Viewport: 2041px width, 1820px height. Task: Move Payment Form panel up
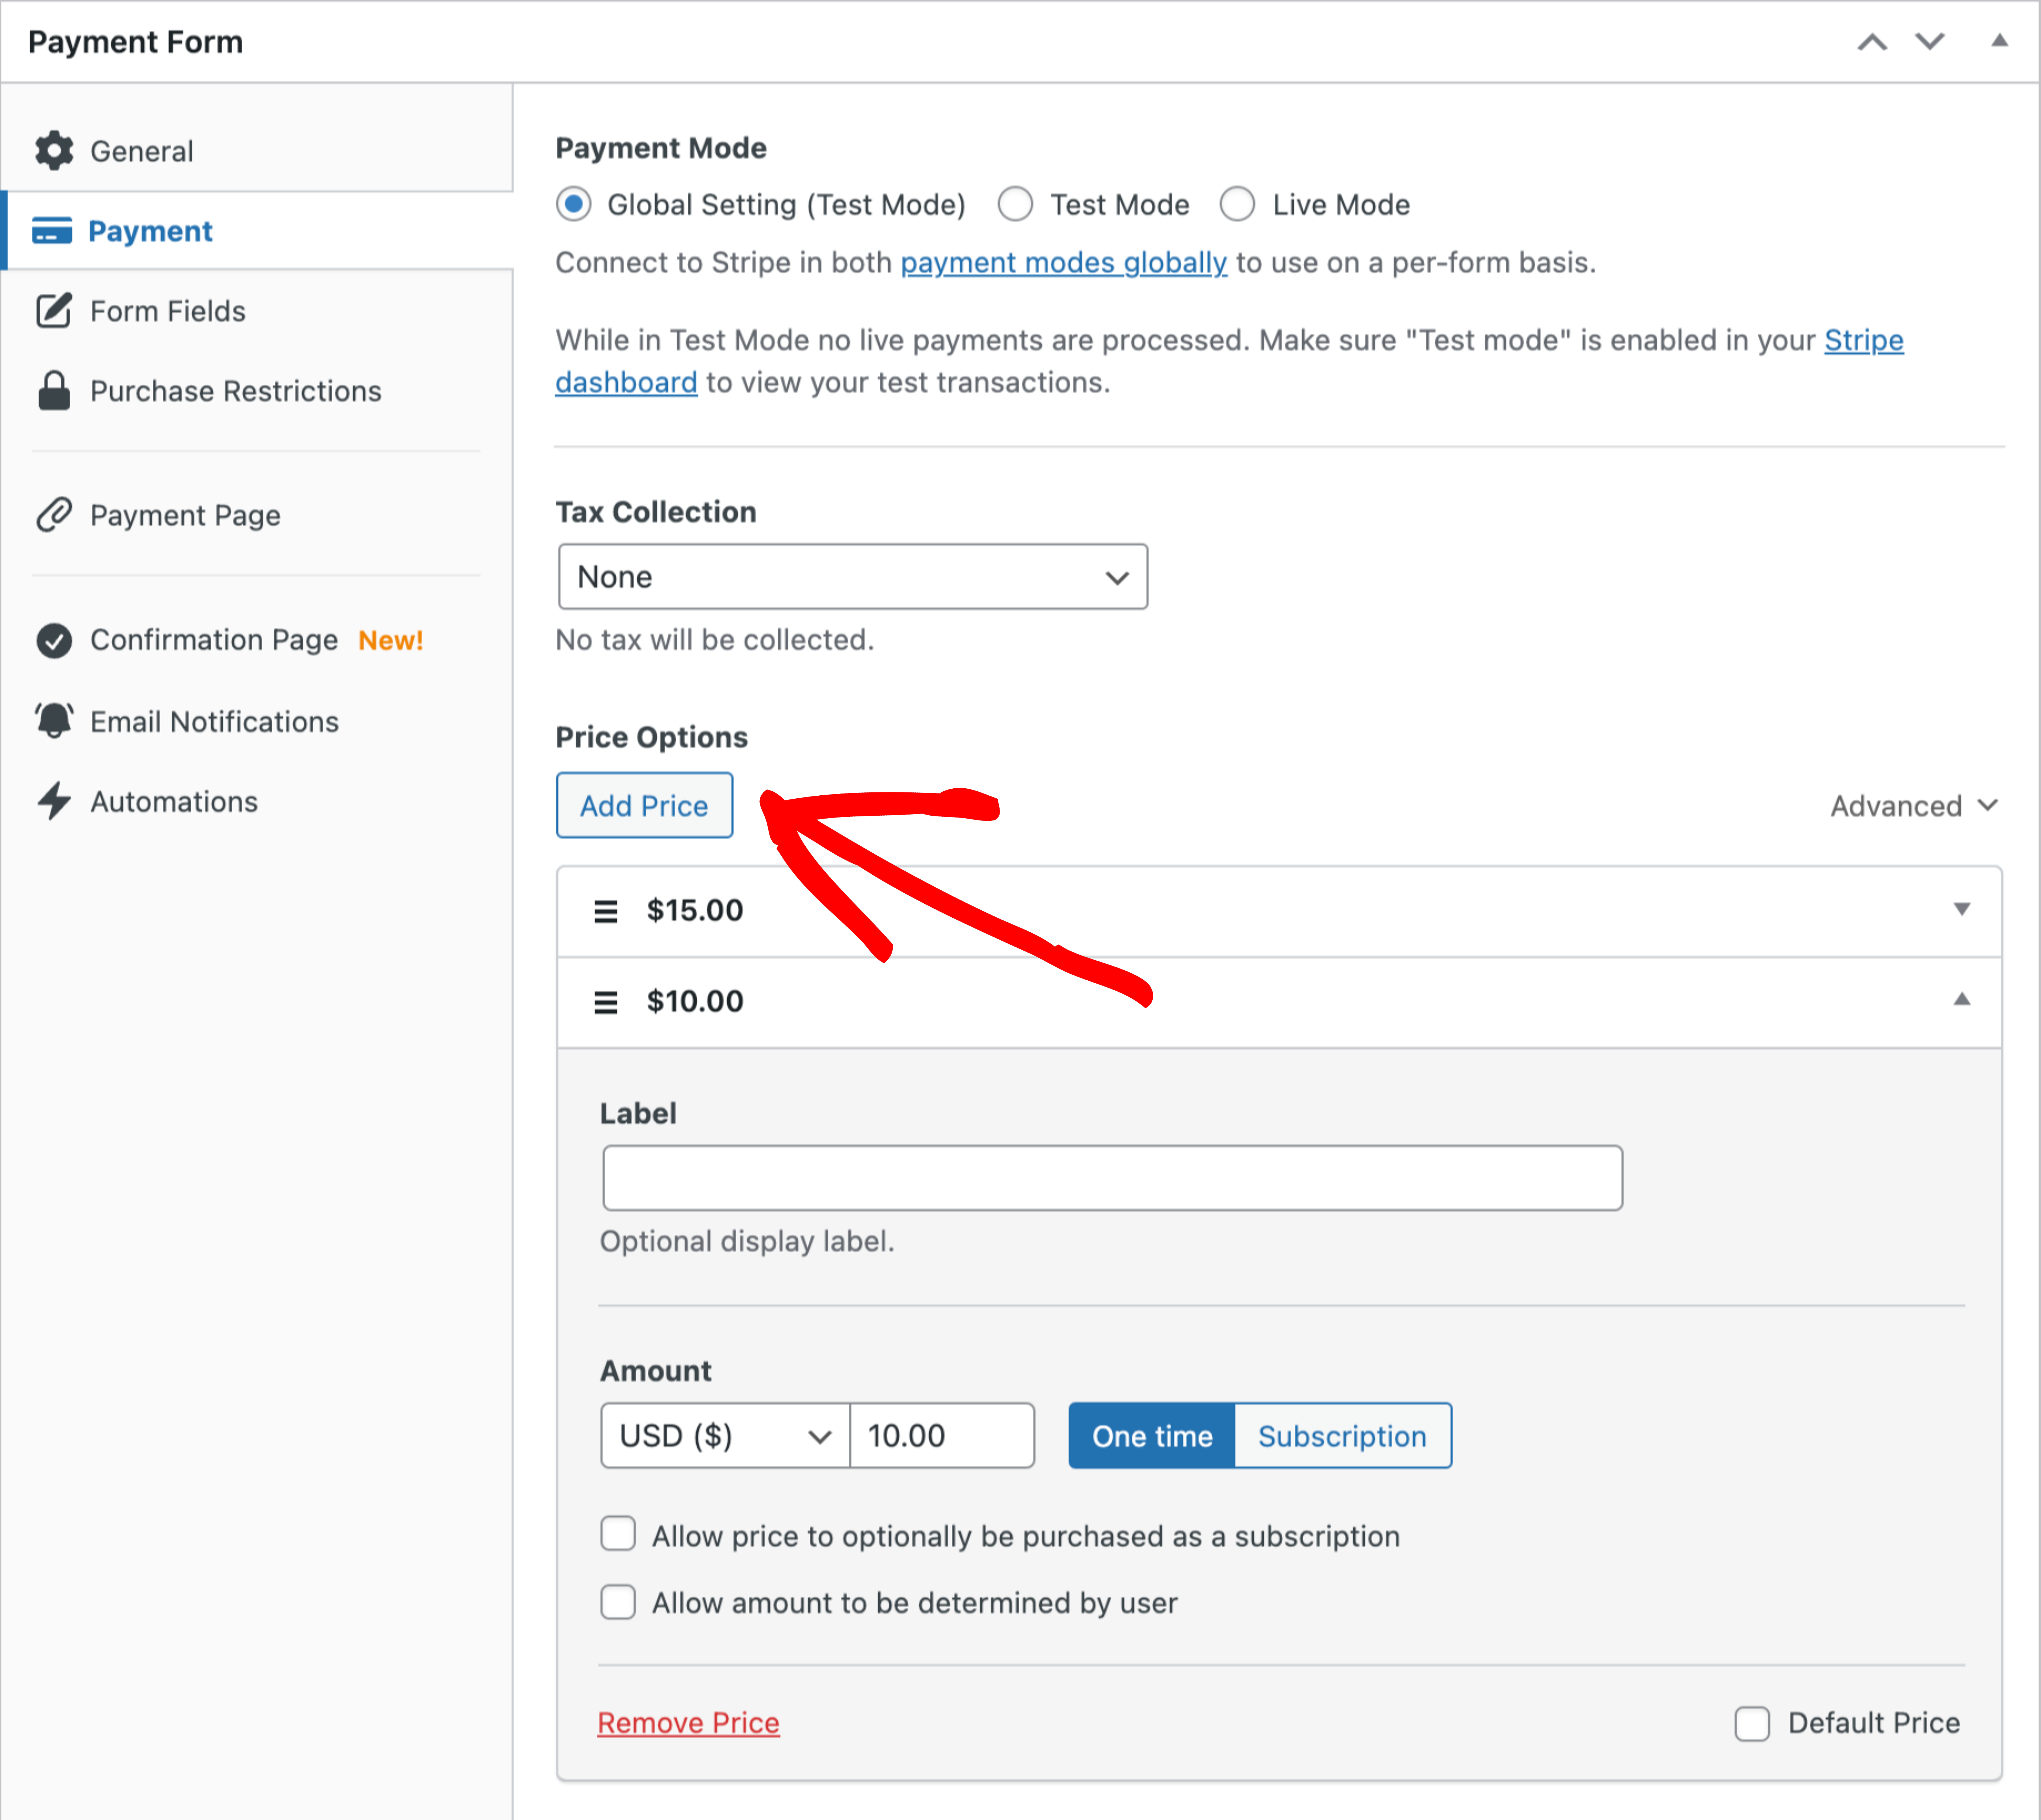pyautogui.click(x=1872, y=42)
